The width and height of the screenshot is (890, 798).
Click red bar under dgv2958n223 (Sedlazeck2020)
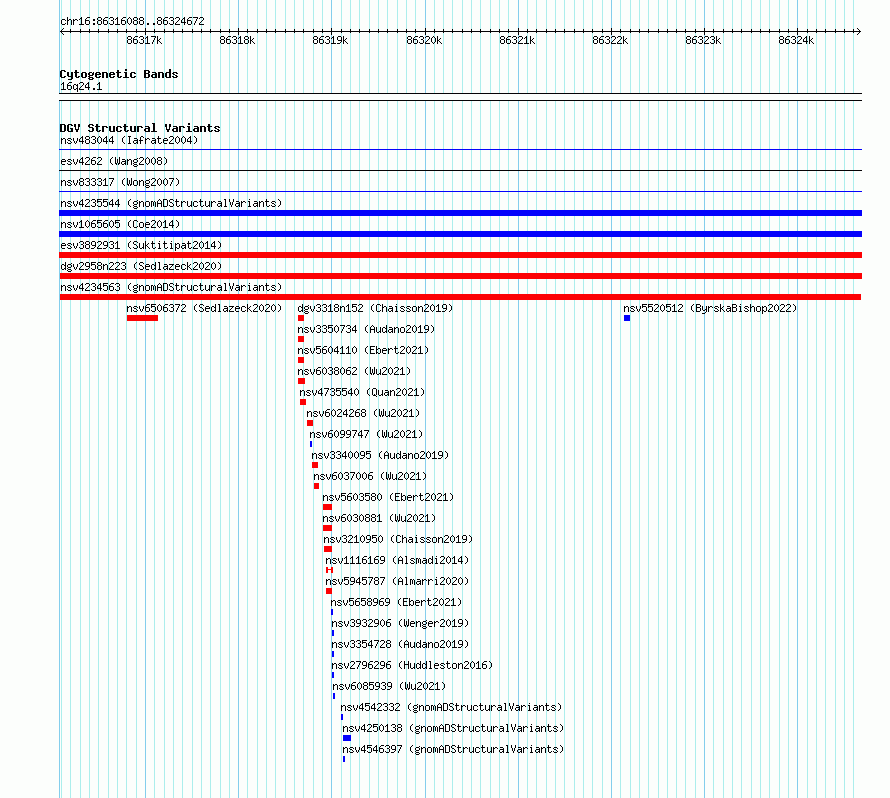point(460,276)
